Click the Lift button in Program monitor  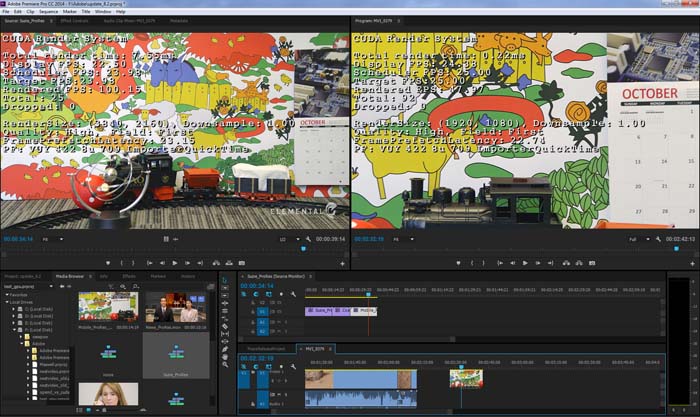point(566,263)
